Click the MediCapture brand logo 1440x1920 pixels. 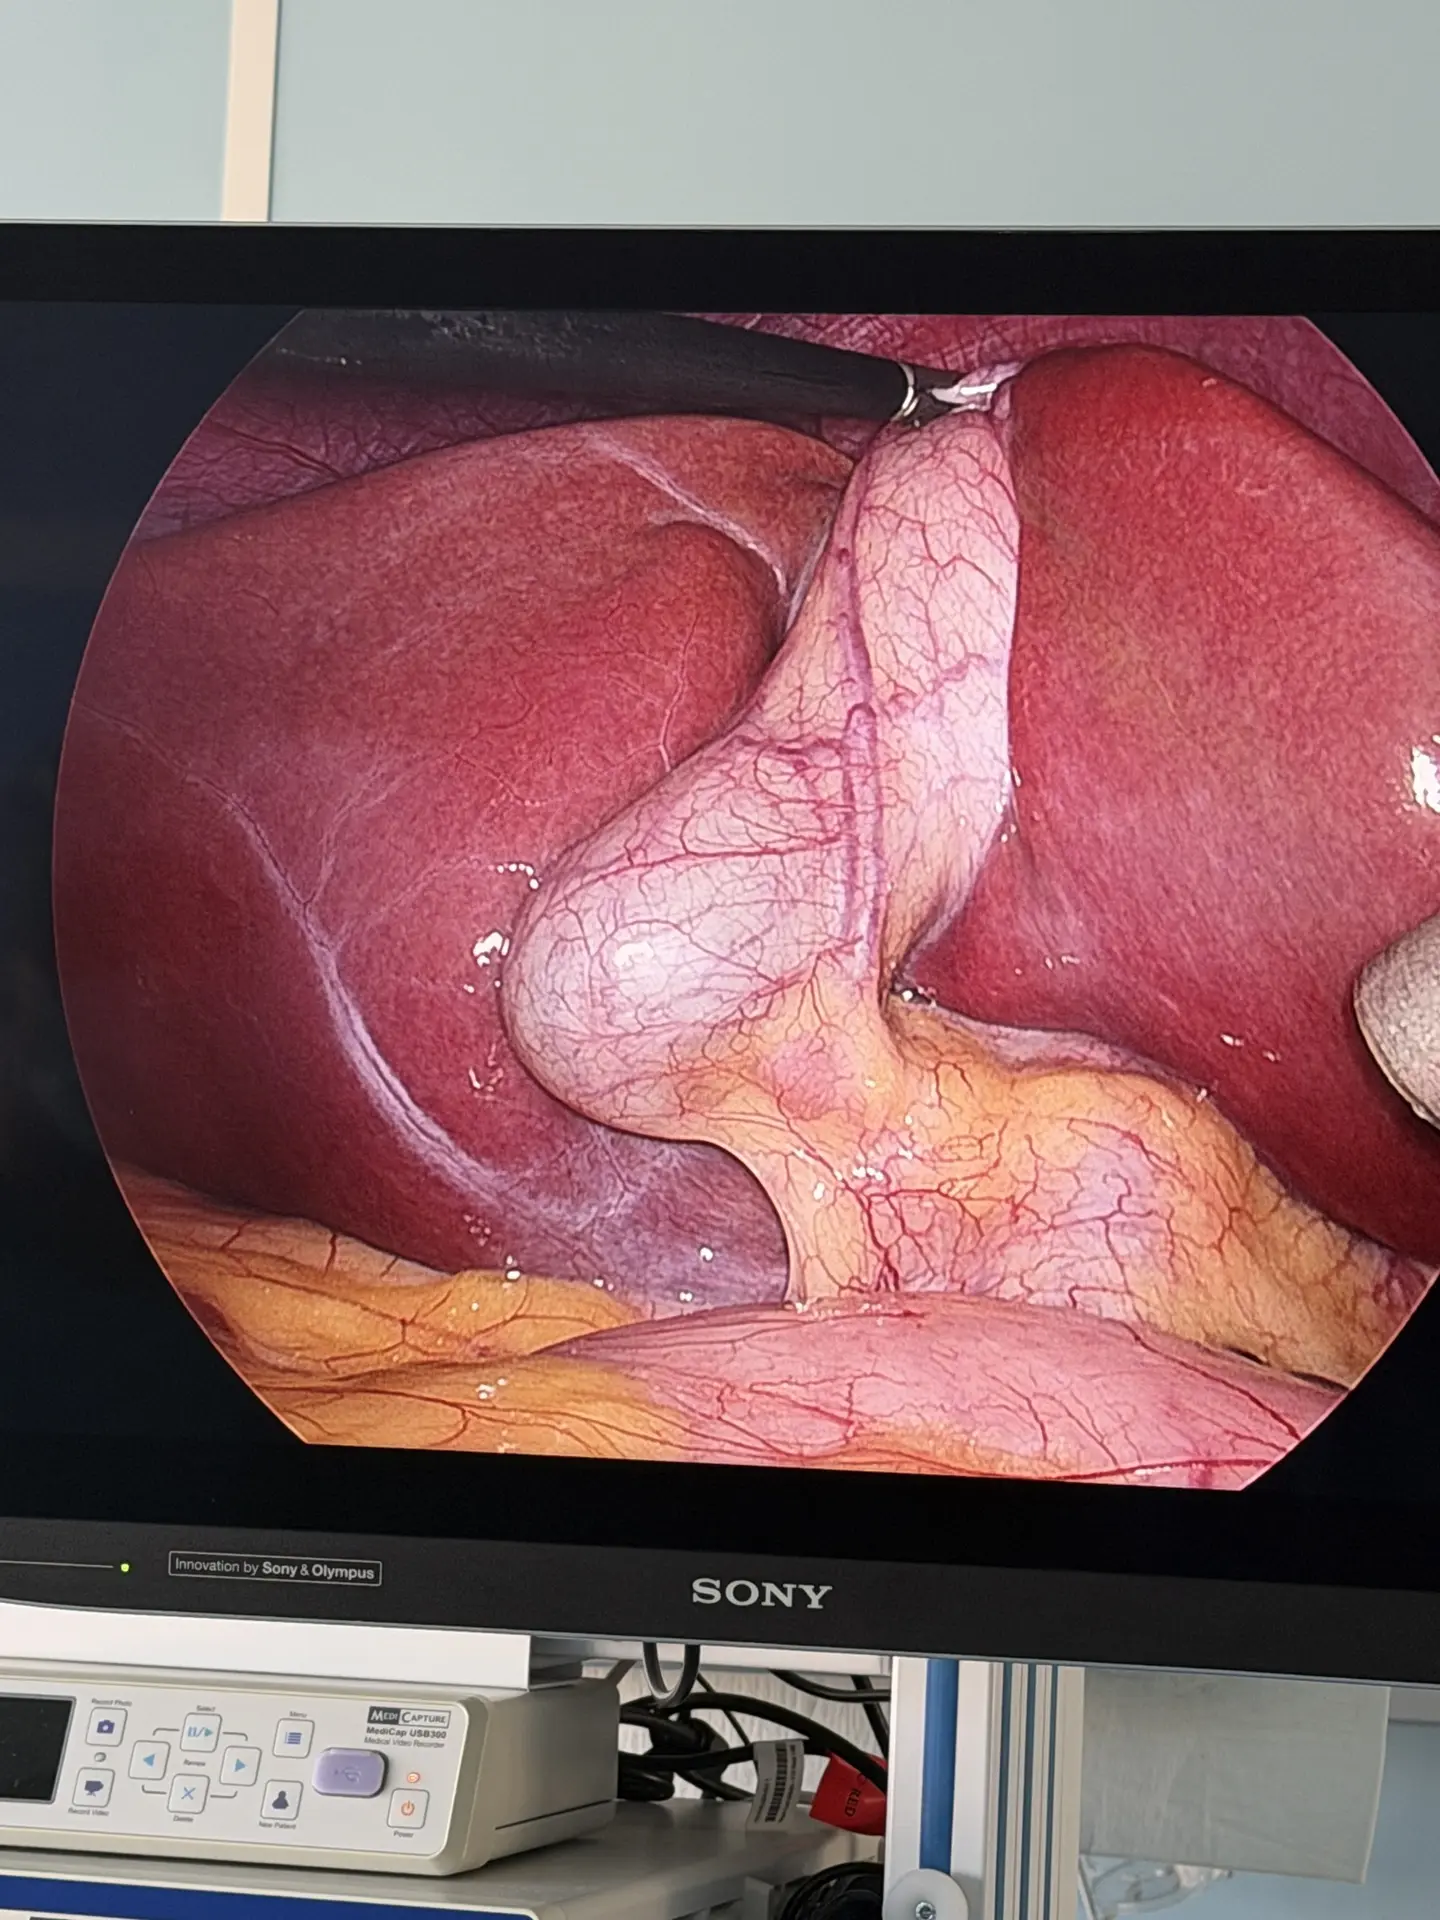click(x=409, y=1717)
